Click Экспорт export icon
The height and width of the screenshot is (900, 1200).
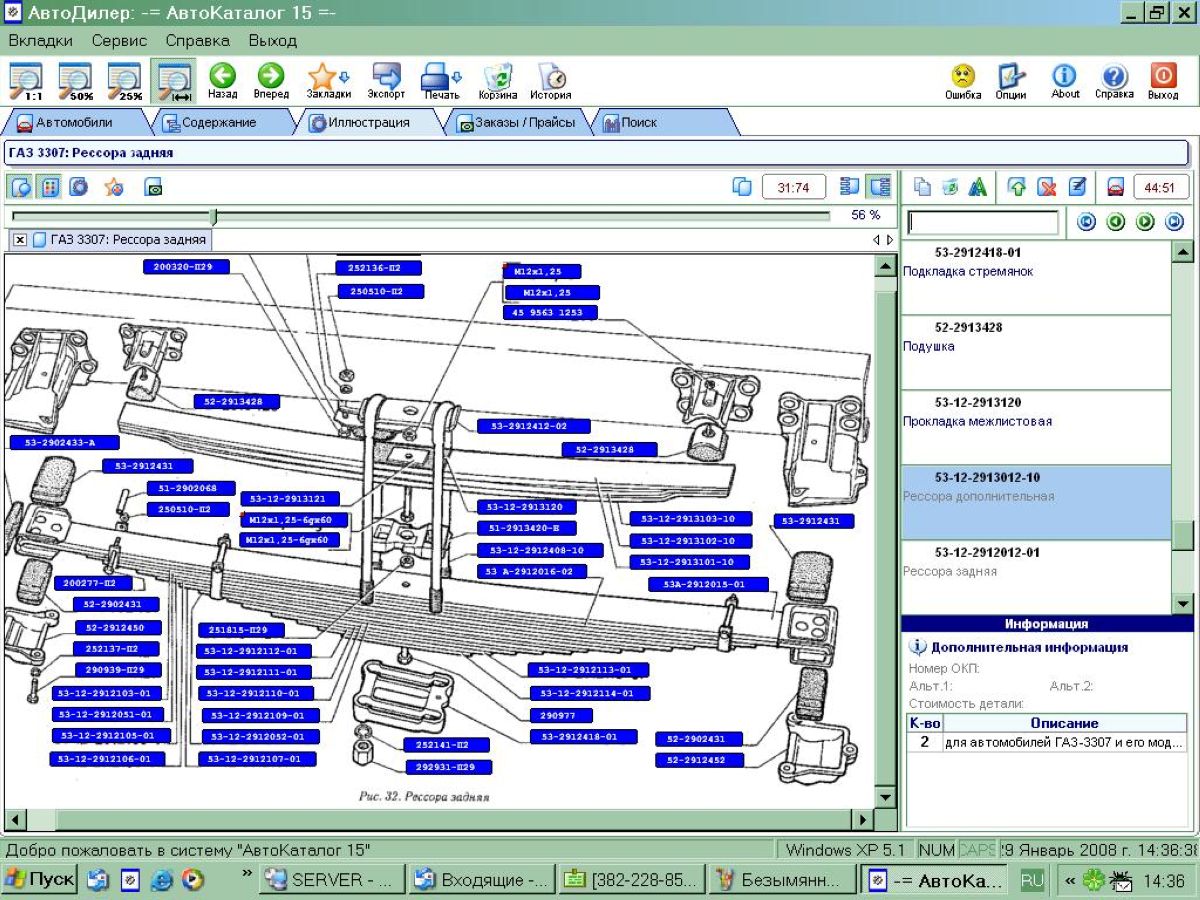pos(386,78)
